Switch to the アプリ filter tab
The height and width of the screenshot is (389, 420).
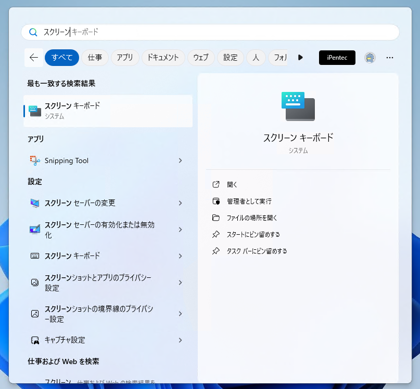pyautogui.click(x=125, y=58)
